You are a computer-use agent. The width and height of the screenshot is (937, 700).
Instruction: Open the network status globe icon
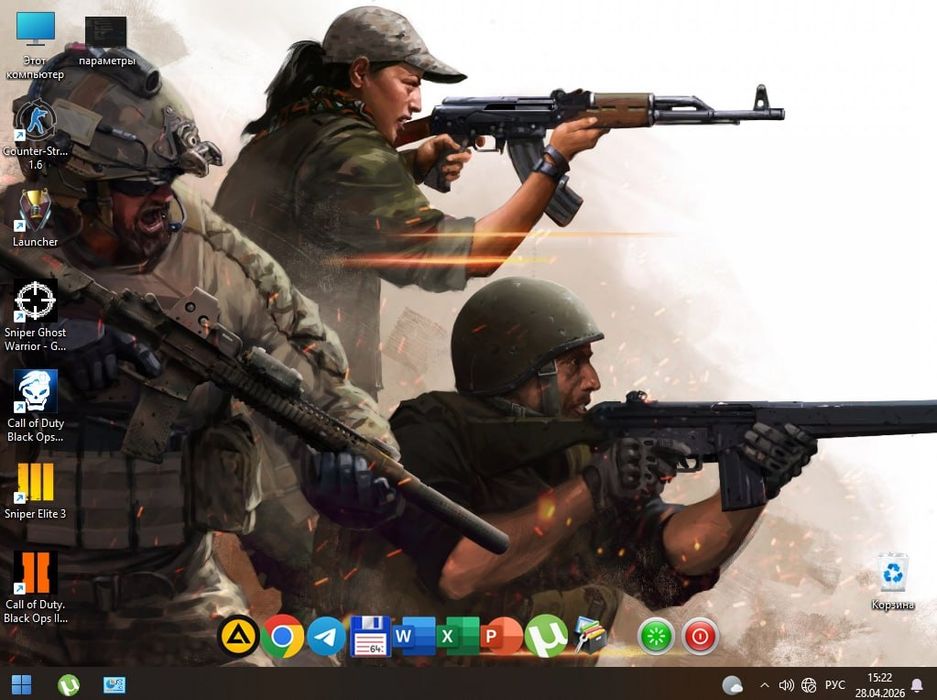pos(809,685)
